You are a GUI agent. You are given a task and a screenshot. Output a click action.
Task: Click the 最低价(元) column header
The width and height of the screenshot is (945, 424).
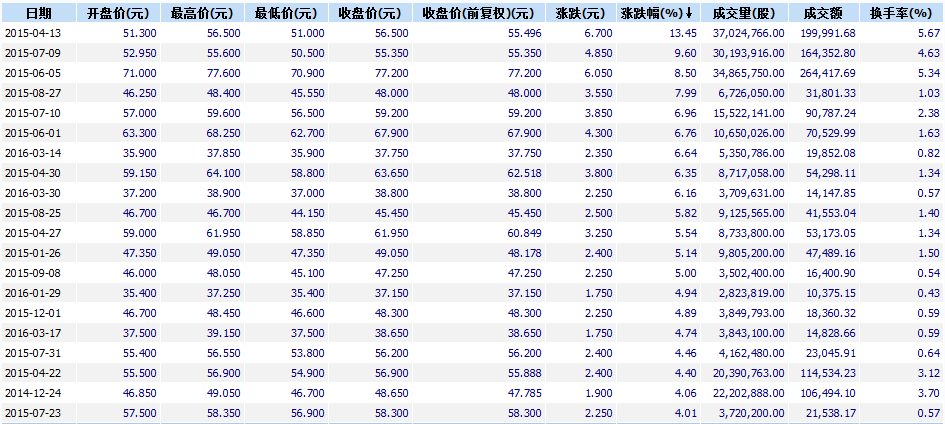[x=285, y=13]
